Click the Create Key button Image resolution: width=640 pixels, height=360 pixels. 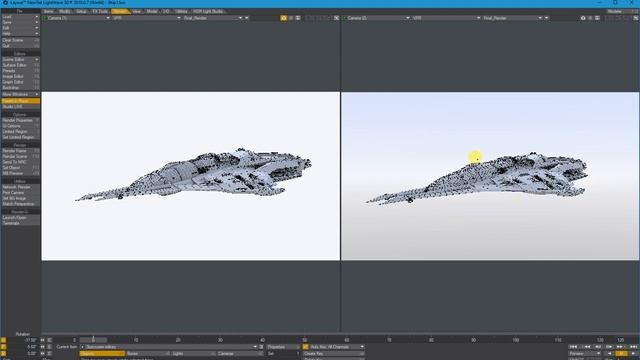(334, 353)
